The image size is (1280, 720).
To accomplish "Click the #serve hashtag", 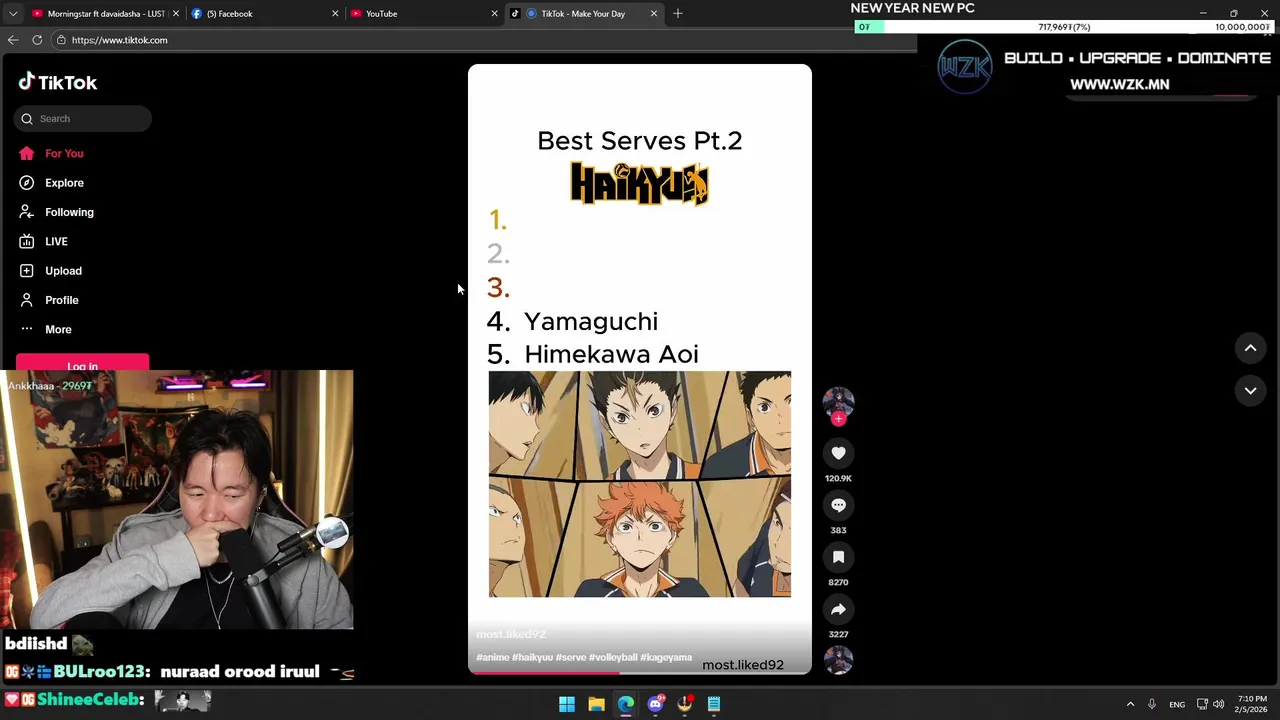I will (571, 658).
